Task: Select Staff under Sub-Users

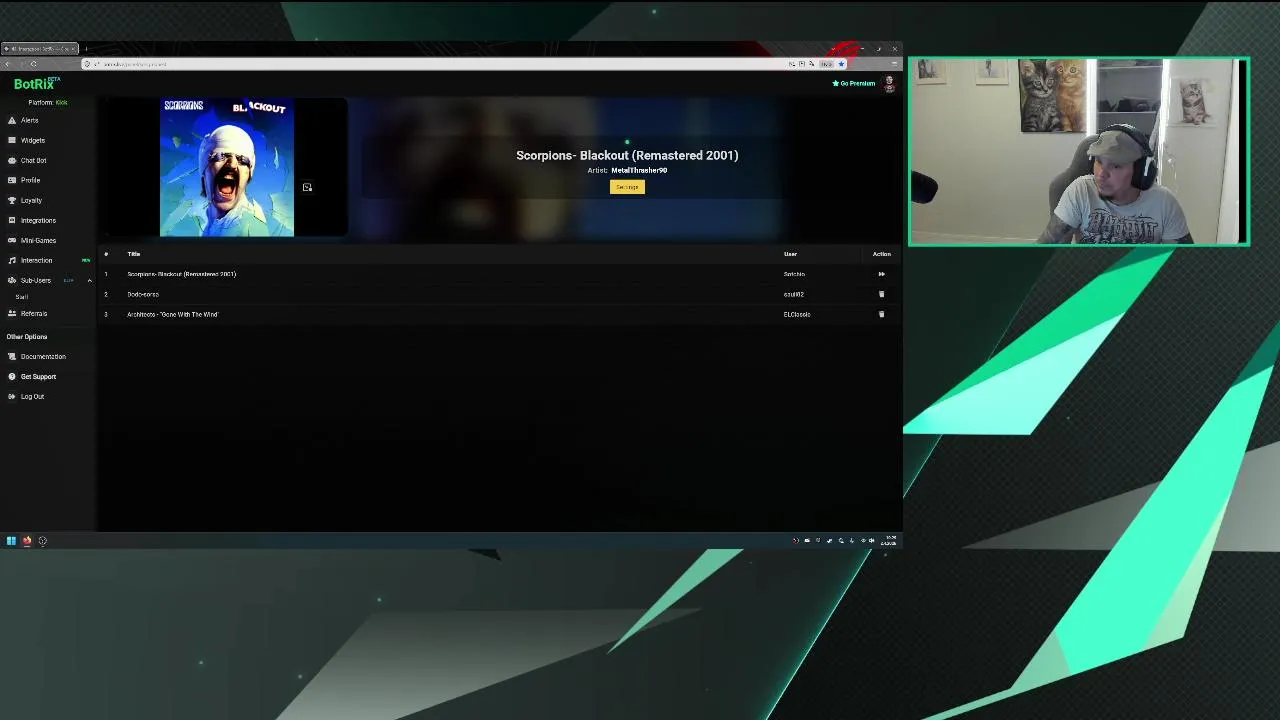Action: [x=22, y=297]
